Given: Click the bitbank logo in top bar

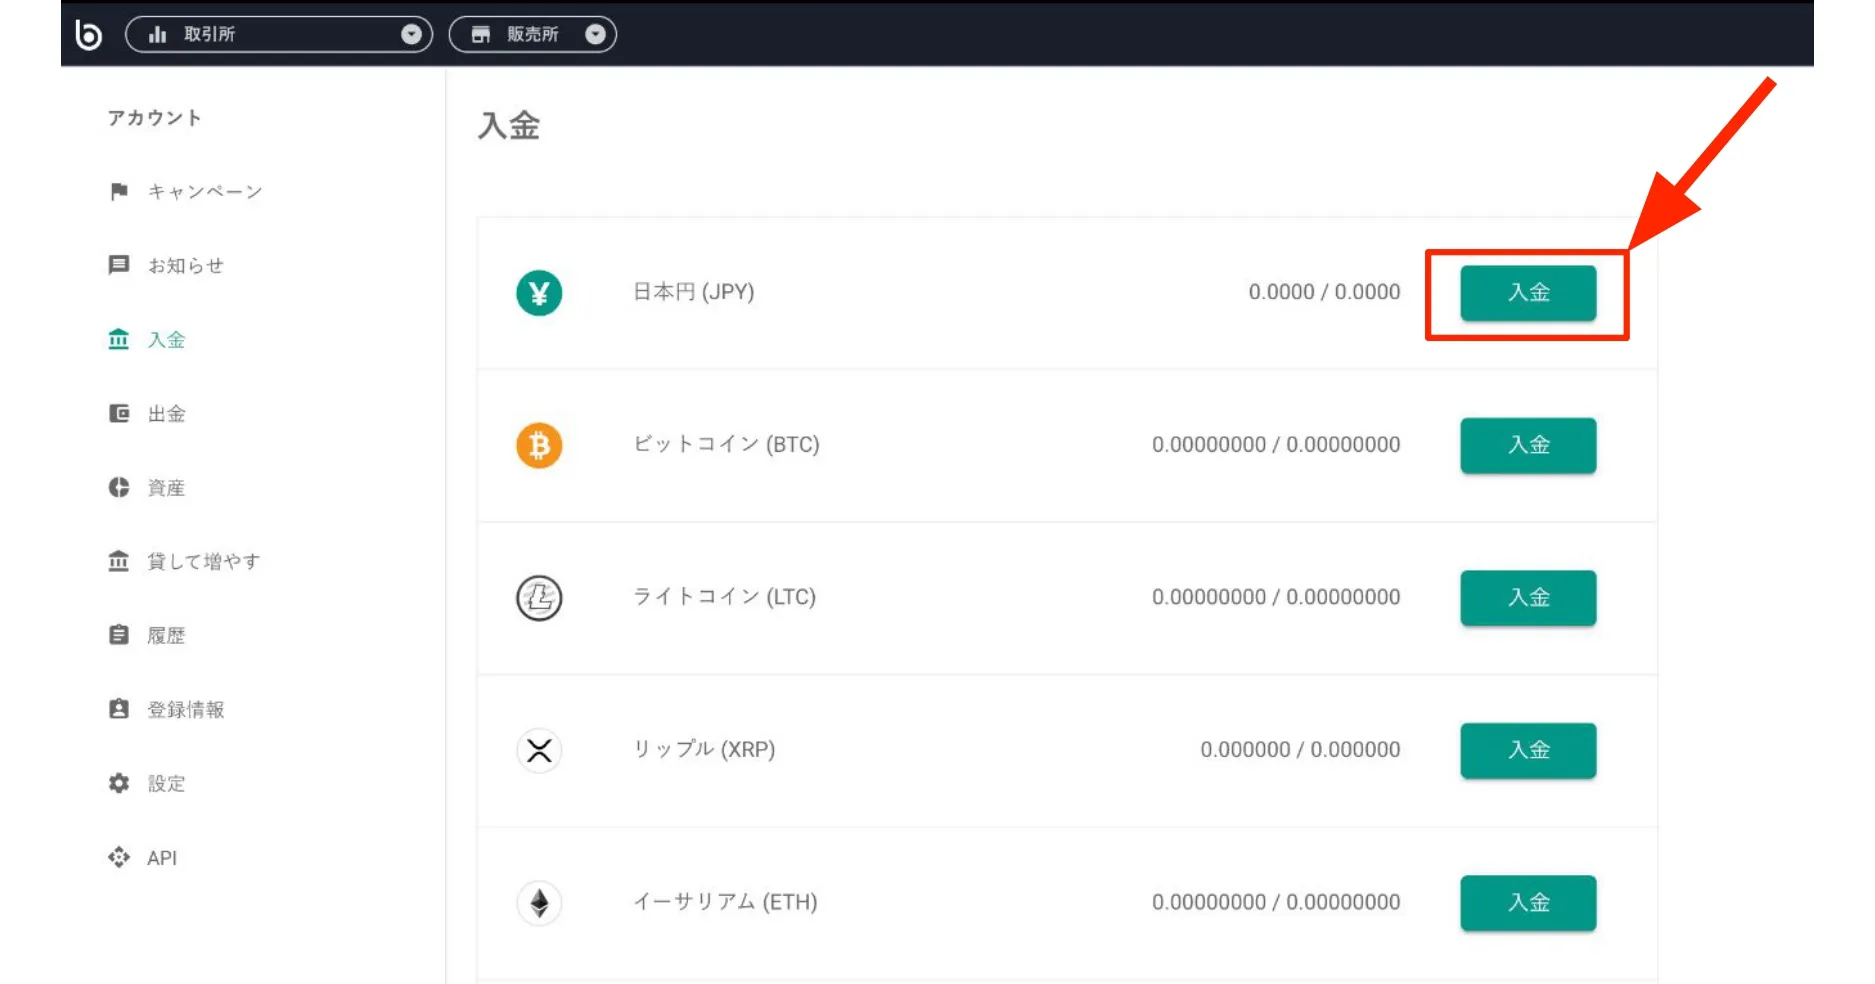Looking at the screenshot, I should coord(89,33).
